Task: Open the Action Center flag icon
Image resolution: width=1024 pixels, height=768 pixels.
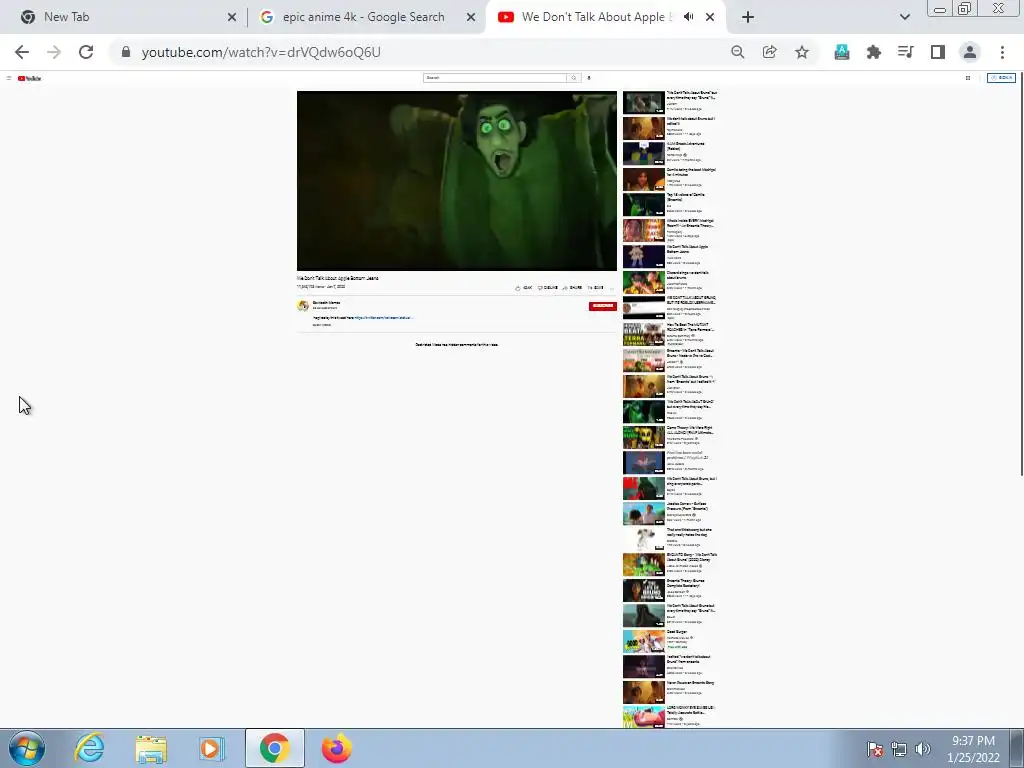Action: click(x=875, y=749)
